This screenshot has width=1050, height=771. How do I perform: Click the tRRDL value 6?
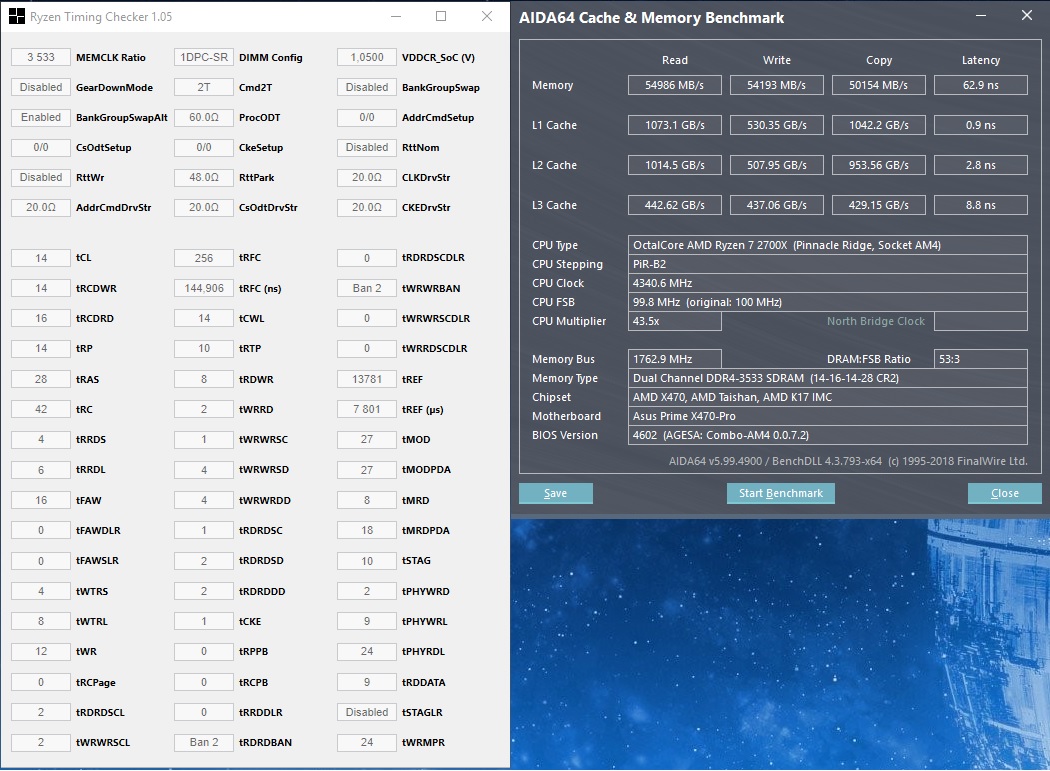(41, 470)
